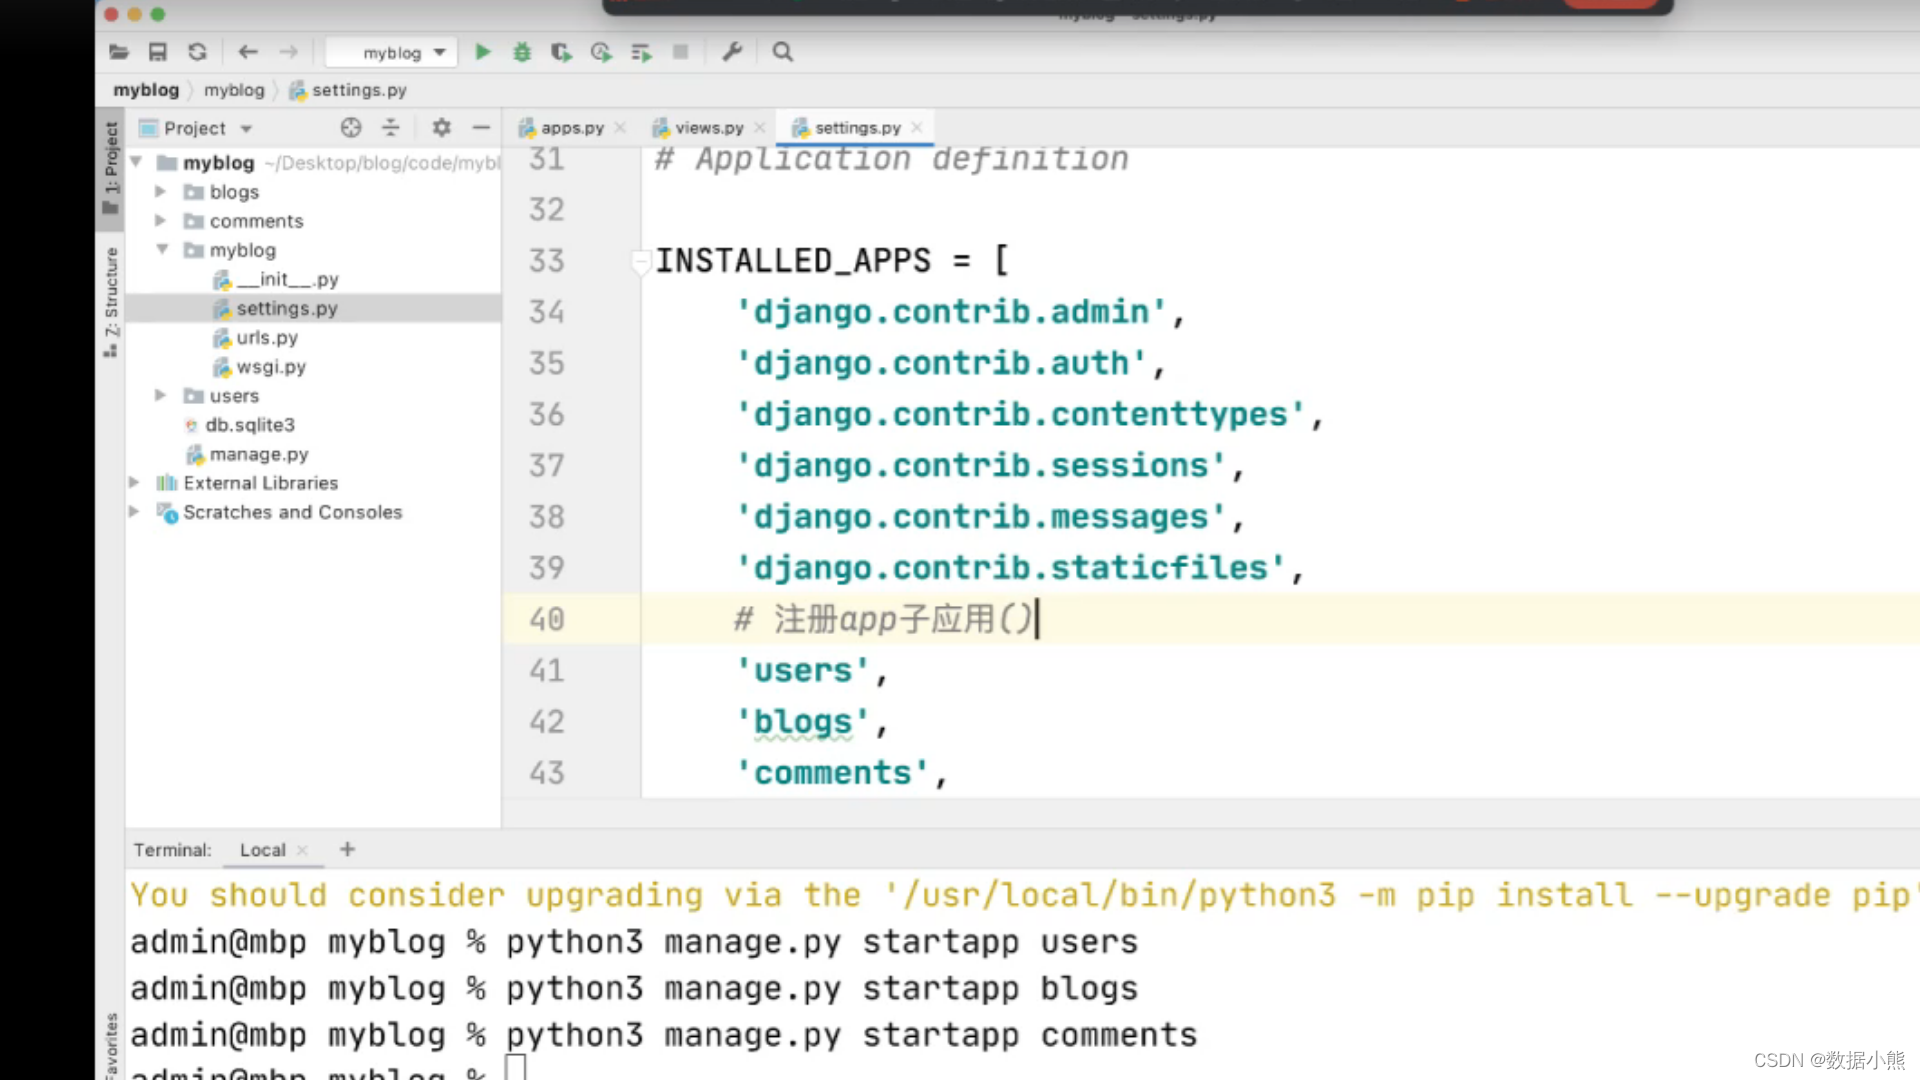Start debugging with the bug icon
This screenshot has height=1080, width=1920.
click(x=522, y=52)
